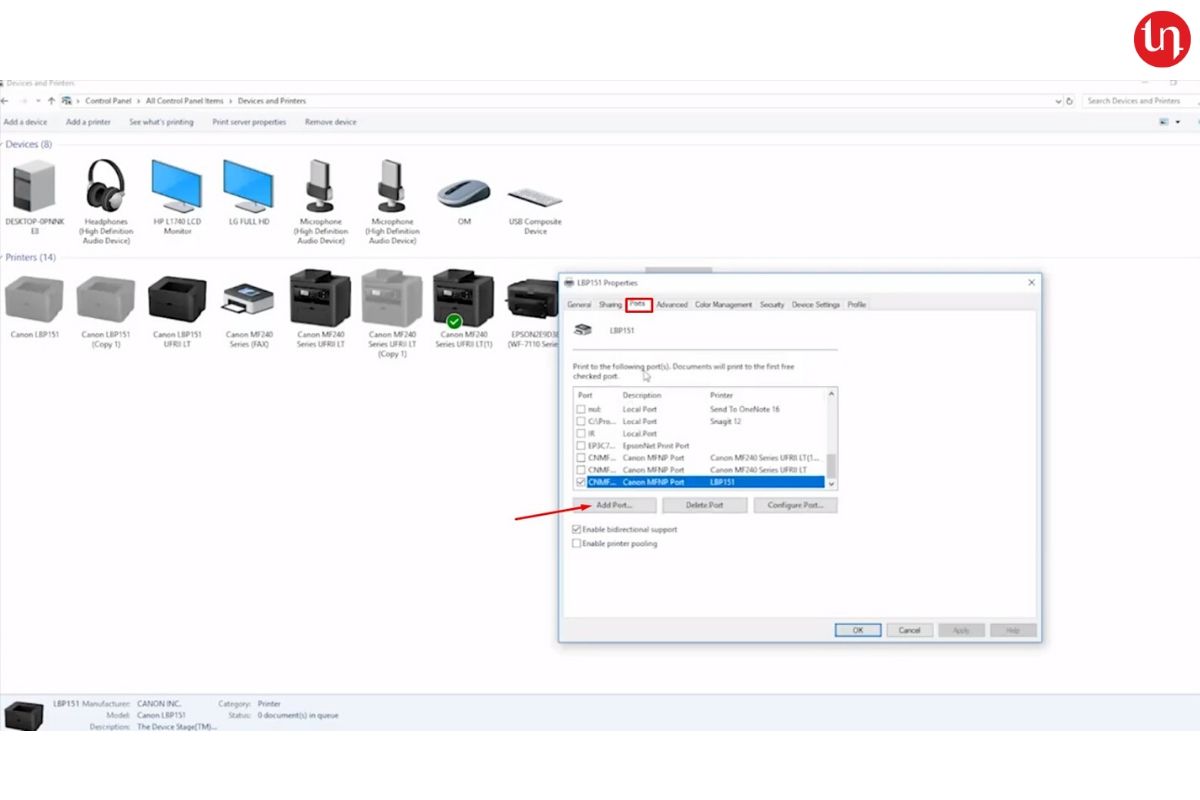1200x800 pixels.
Task: Click Remove device in toolbar
Action: click(x=331, y=122)
